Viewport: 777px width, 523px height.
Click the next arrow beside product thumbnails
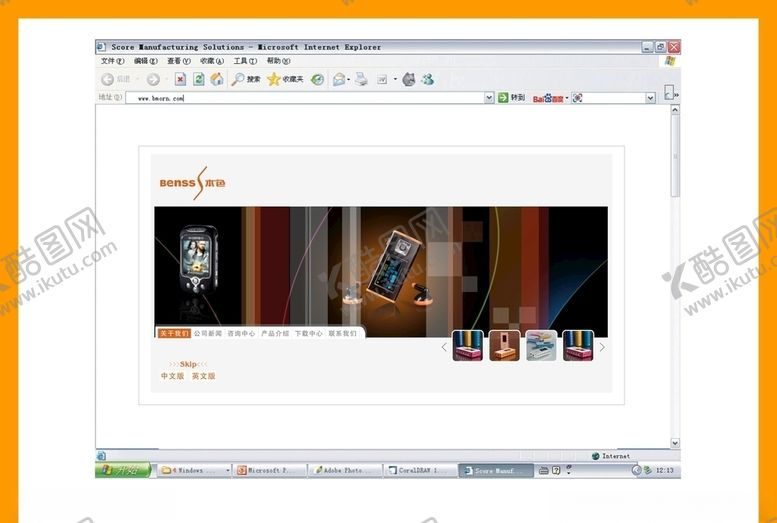point(602,347)
